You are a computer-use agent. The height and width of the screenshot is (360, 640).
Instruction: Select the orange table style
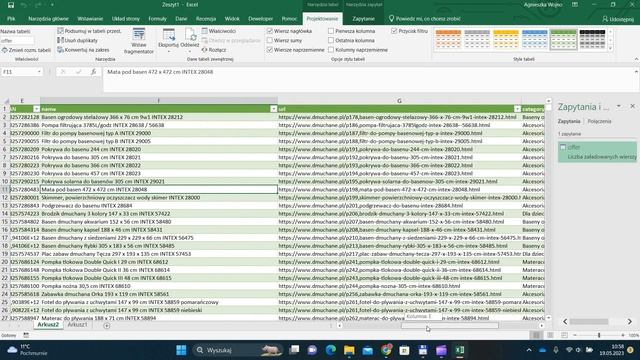[x=448, y=39]
